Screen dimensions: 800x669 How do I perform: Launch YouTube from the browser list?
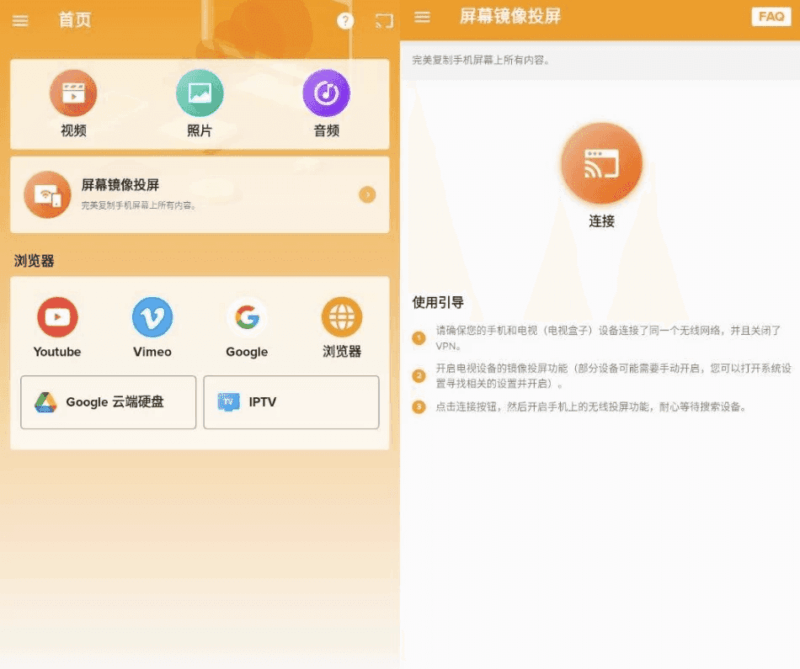point(57,318)
